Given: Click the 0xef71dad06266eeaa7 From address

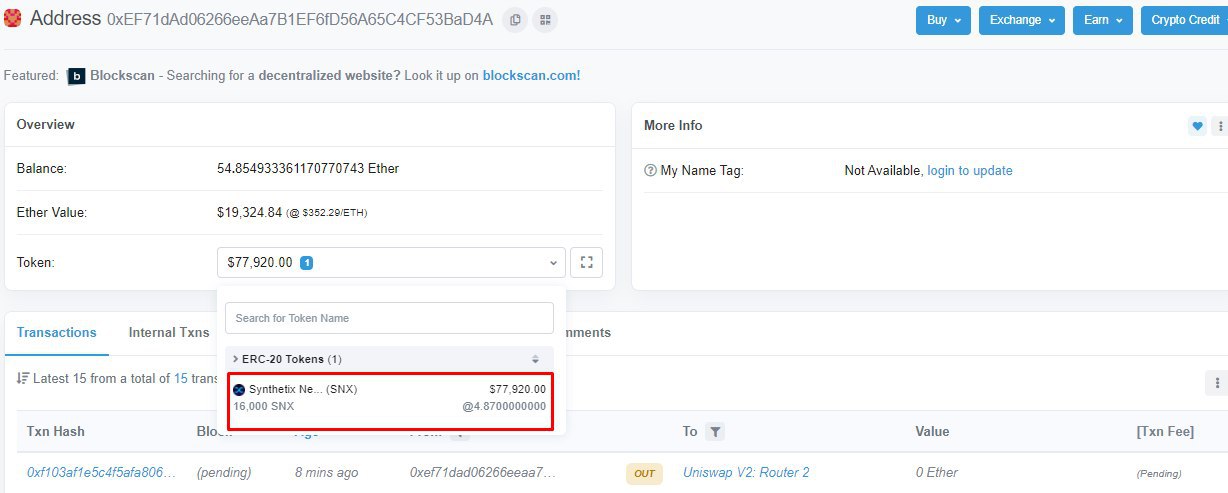Looking at the screenshot, I should click(482, 472).
